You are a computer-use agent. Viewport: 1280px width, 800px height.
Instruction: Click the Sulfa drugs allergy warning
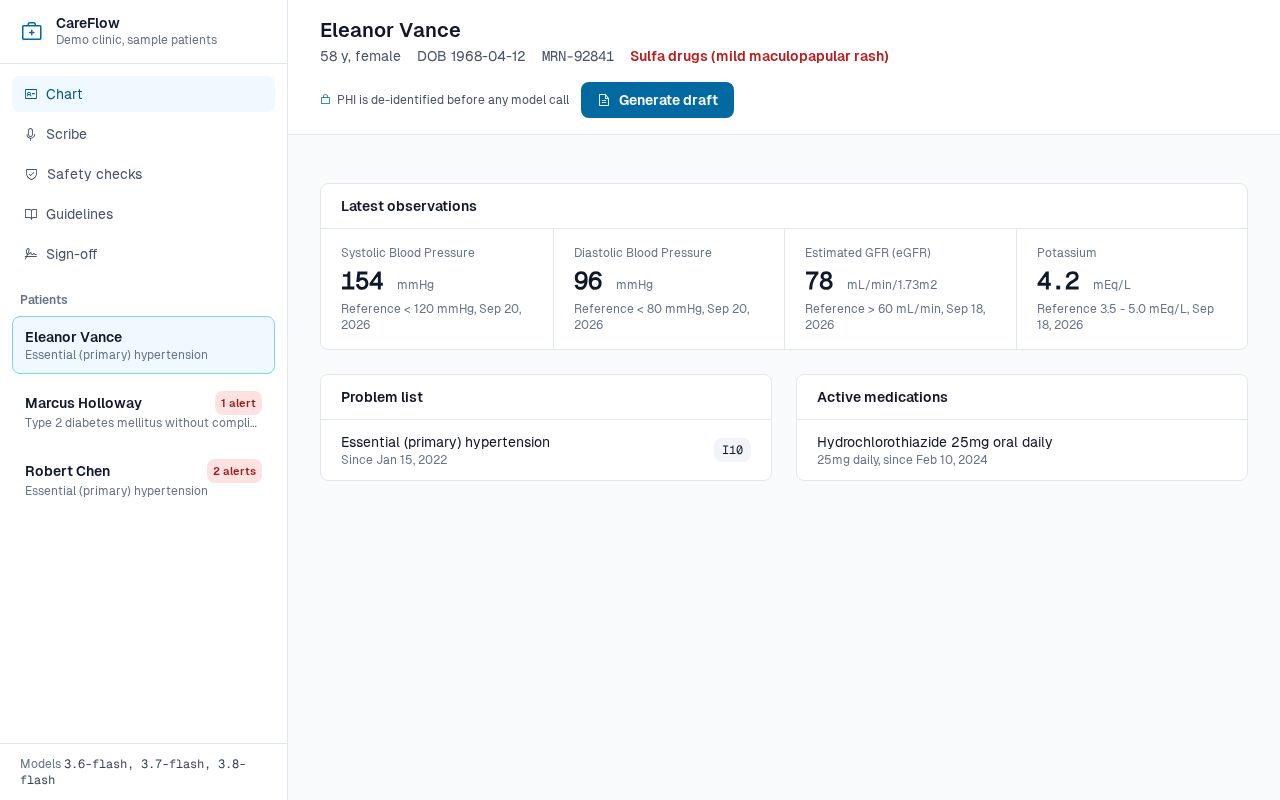tap(759, 56)
